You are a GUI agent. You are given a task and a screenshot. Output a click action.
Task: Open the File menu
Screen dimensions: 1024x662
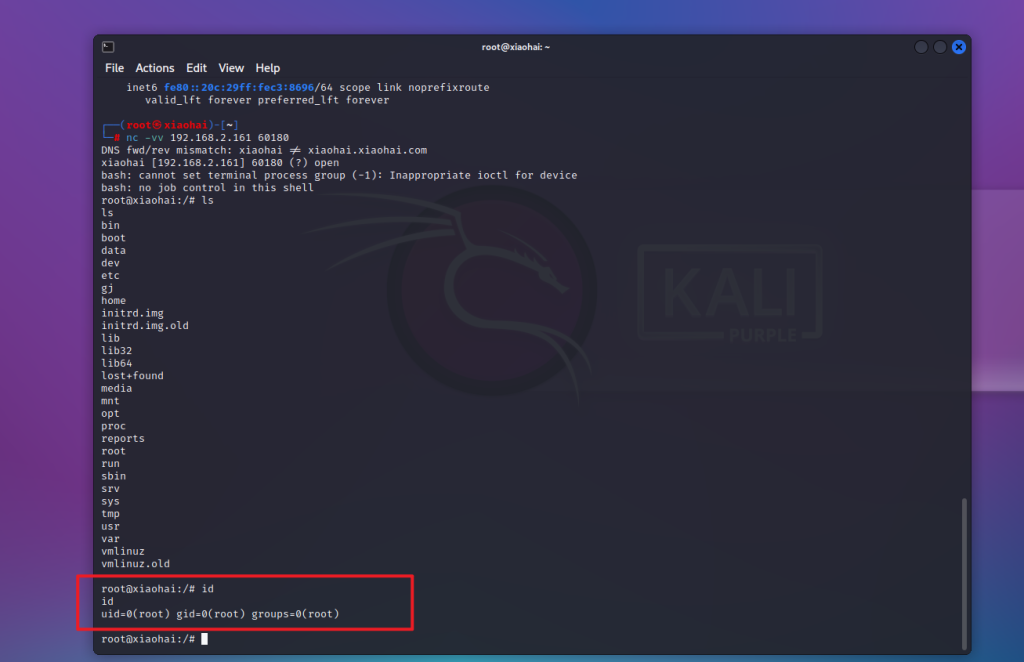click(114, 68)
